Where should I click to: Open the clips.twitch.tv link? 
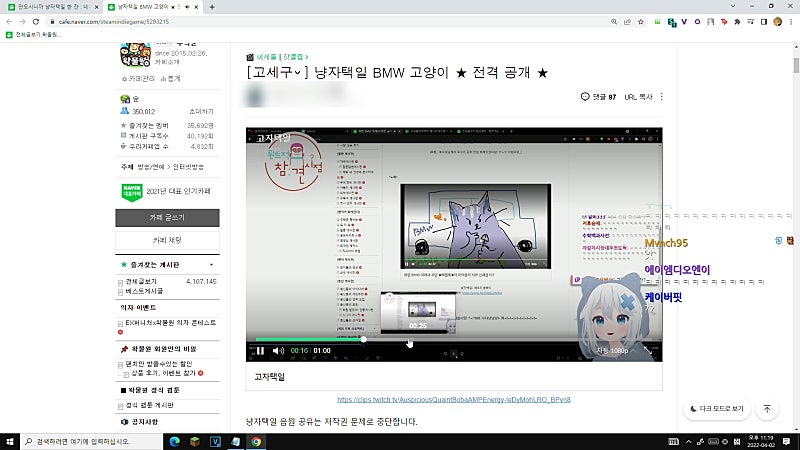(454, 399)
